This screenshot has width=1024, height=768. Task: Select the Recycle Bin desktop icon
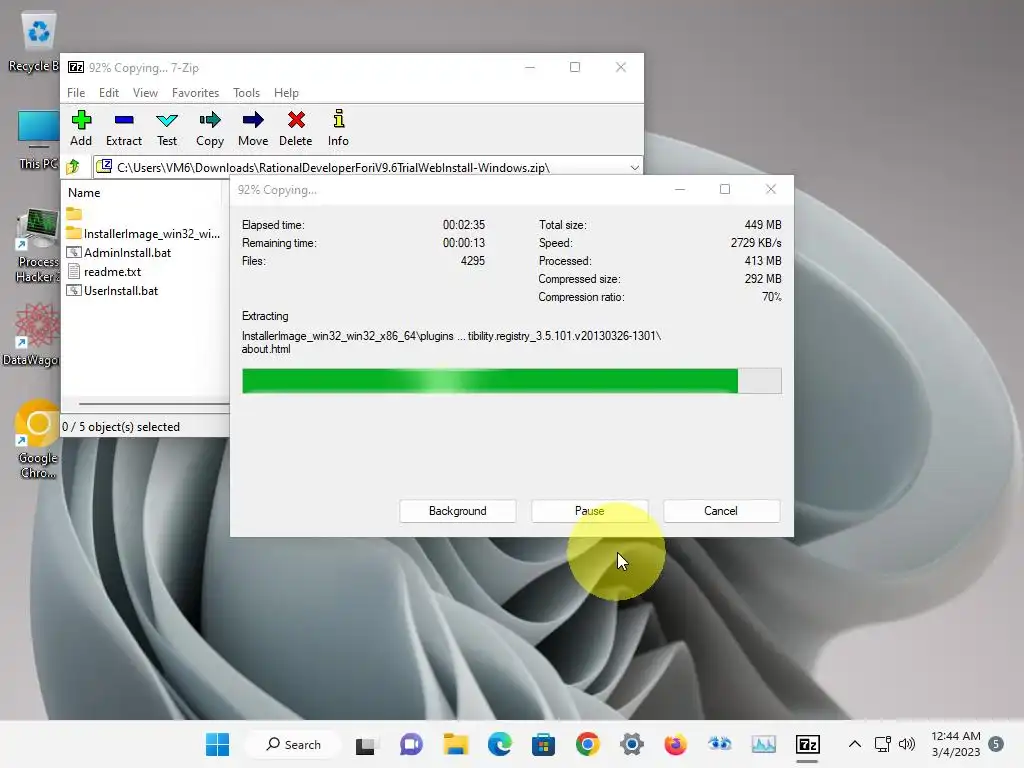click(x=34, y=42)
